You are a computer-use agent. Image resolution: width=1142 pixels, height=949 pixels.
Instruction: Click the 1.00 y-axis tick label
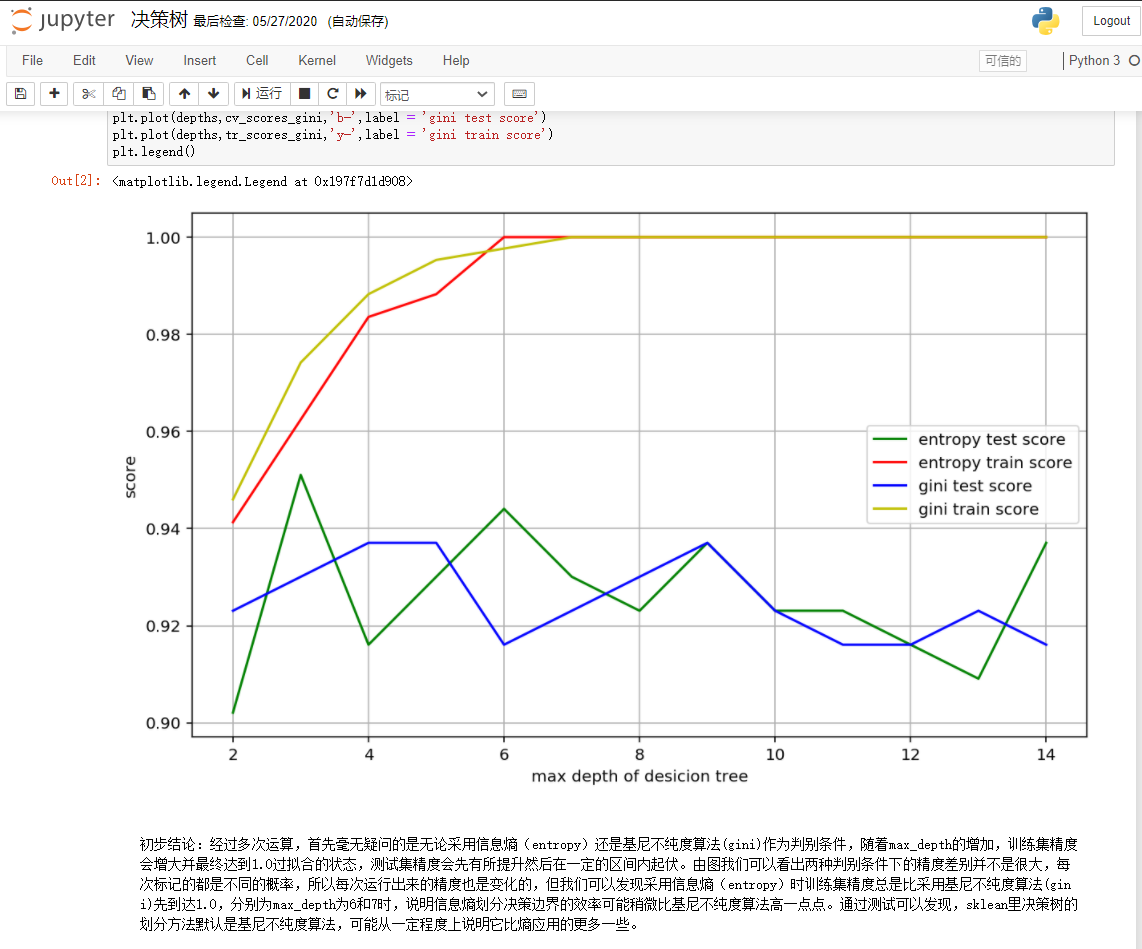coord(163,238)
